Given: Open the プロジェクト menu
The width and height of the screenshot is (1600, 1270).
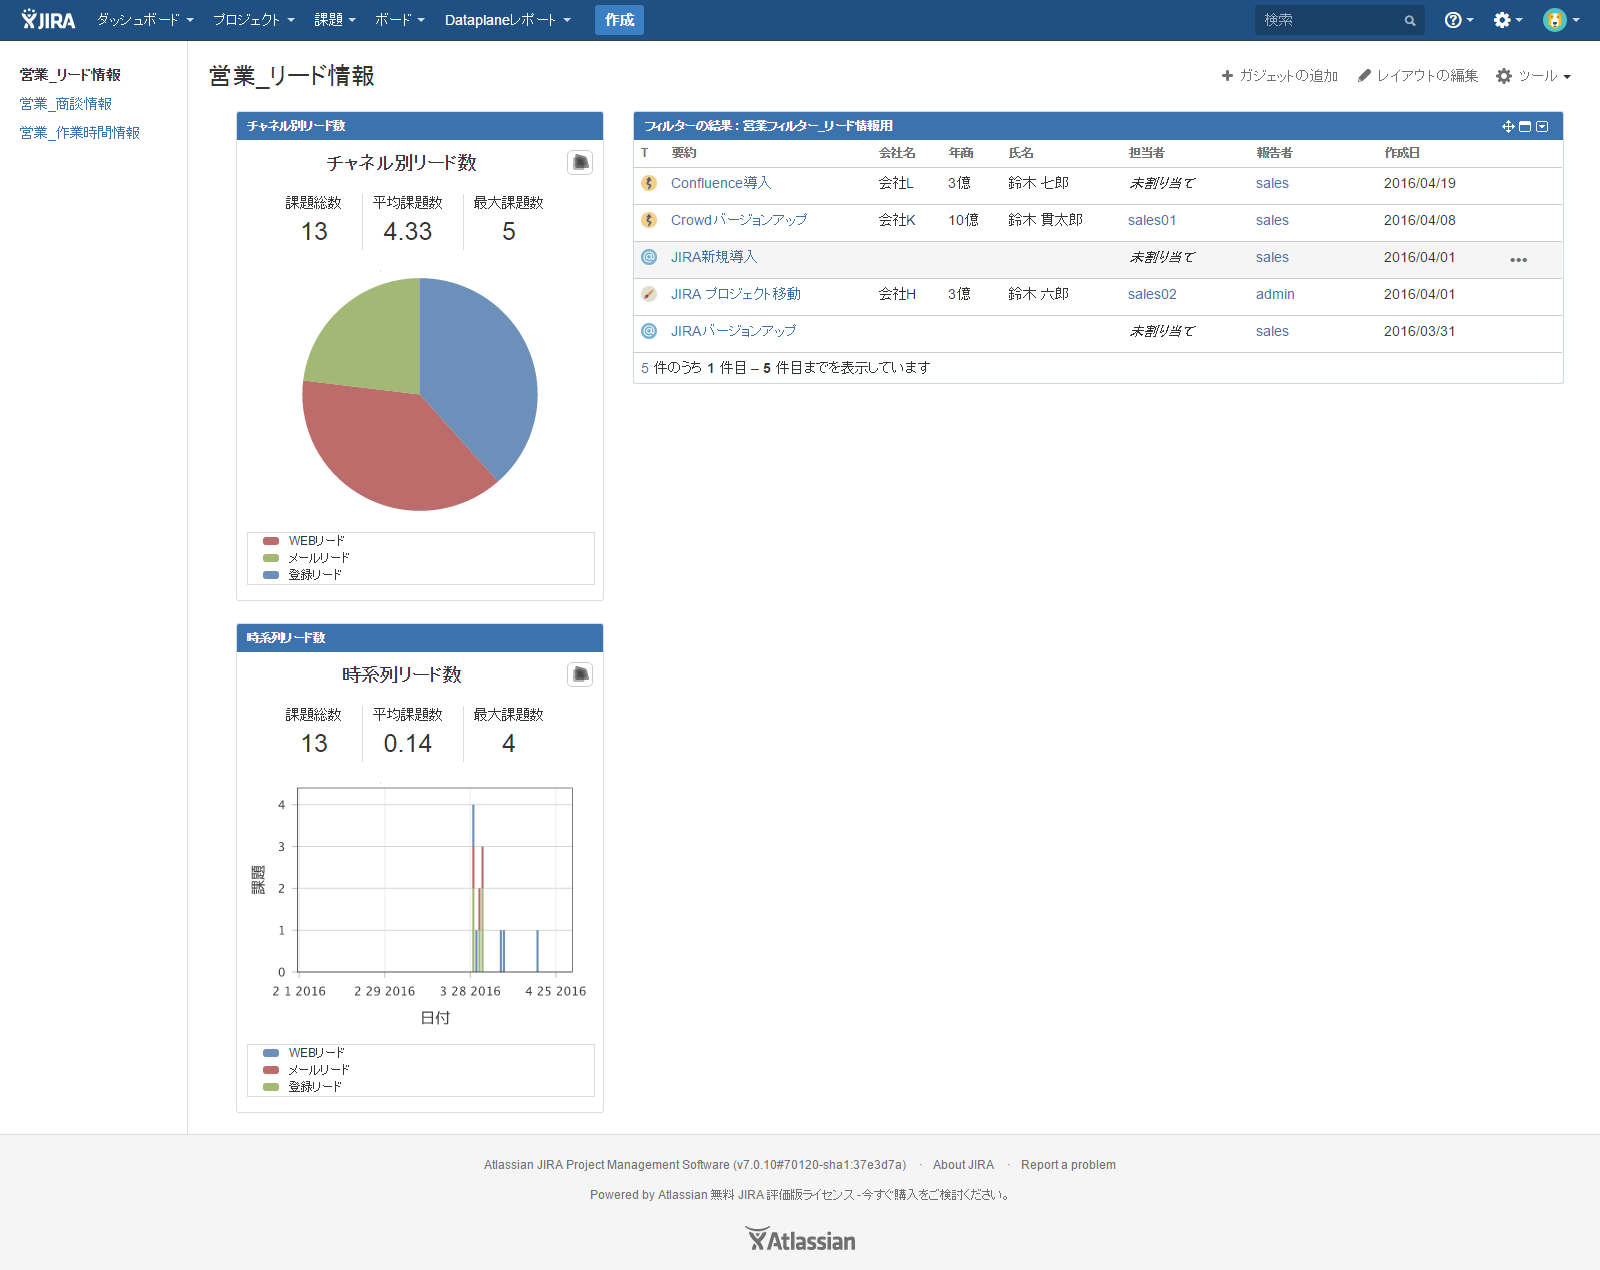Looking at the screenshot, I should pyautogui.click(x=254, y=20).
